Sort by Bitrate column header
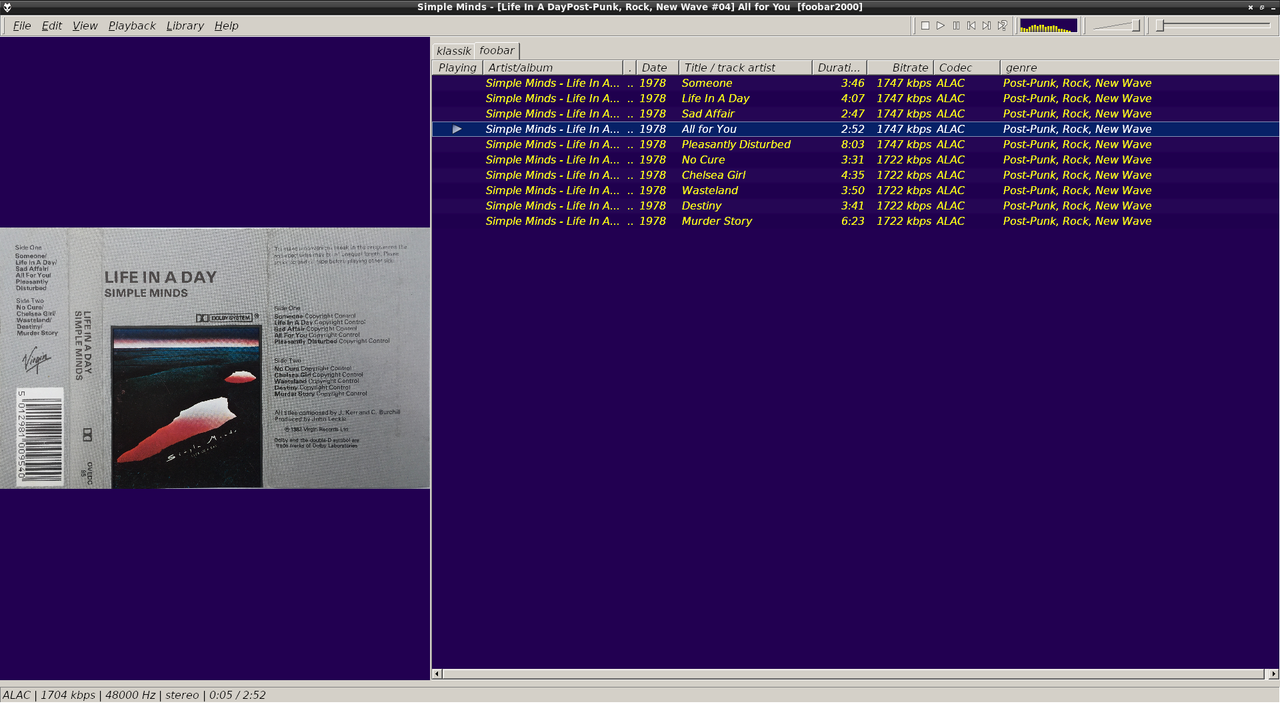 tap(900, 67)
